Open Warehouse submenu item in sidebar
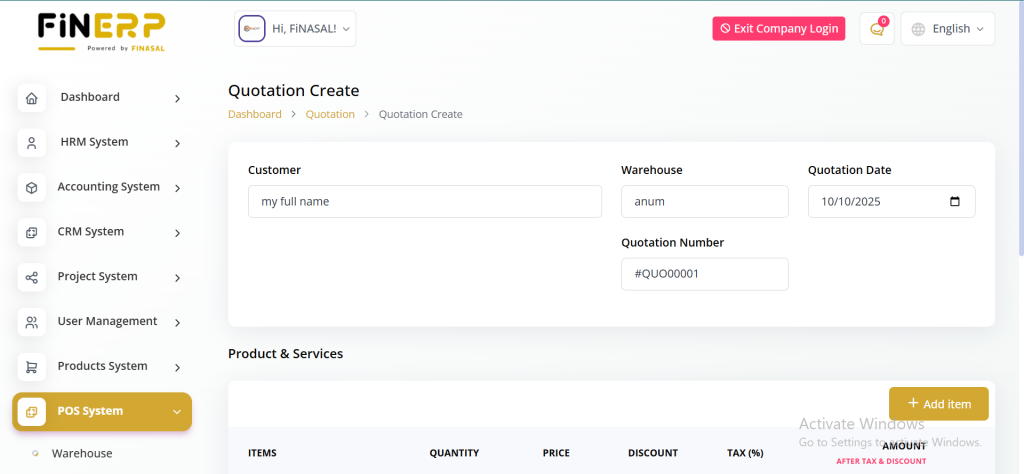 click(82, 453)
